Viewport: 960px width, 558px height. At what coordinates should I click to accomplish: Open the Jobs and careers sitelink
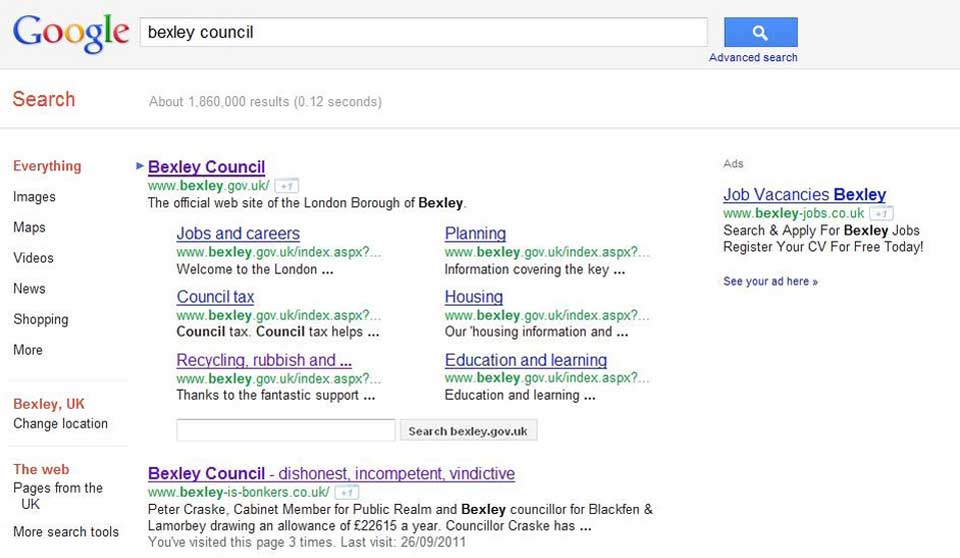click(x=238, y=233)
